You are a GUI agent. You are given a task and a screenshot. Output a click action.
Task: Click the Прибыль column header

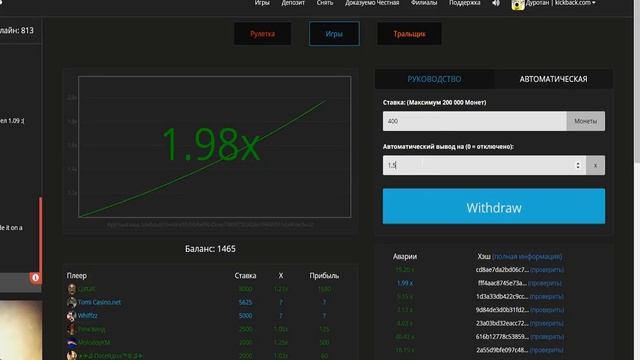tap(324, 276)
